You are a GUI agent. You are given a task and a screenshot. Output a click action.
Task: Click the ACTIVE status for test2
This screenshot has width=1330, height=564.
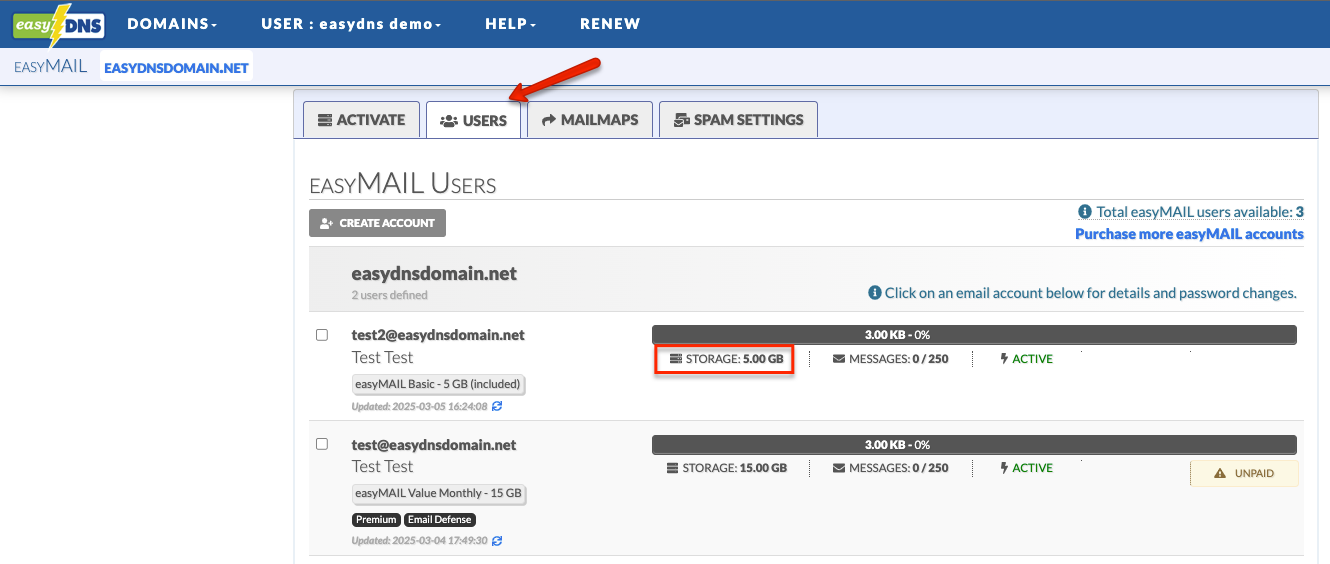(x=1026, y=359)
